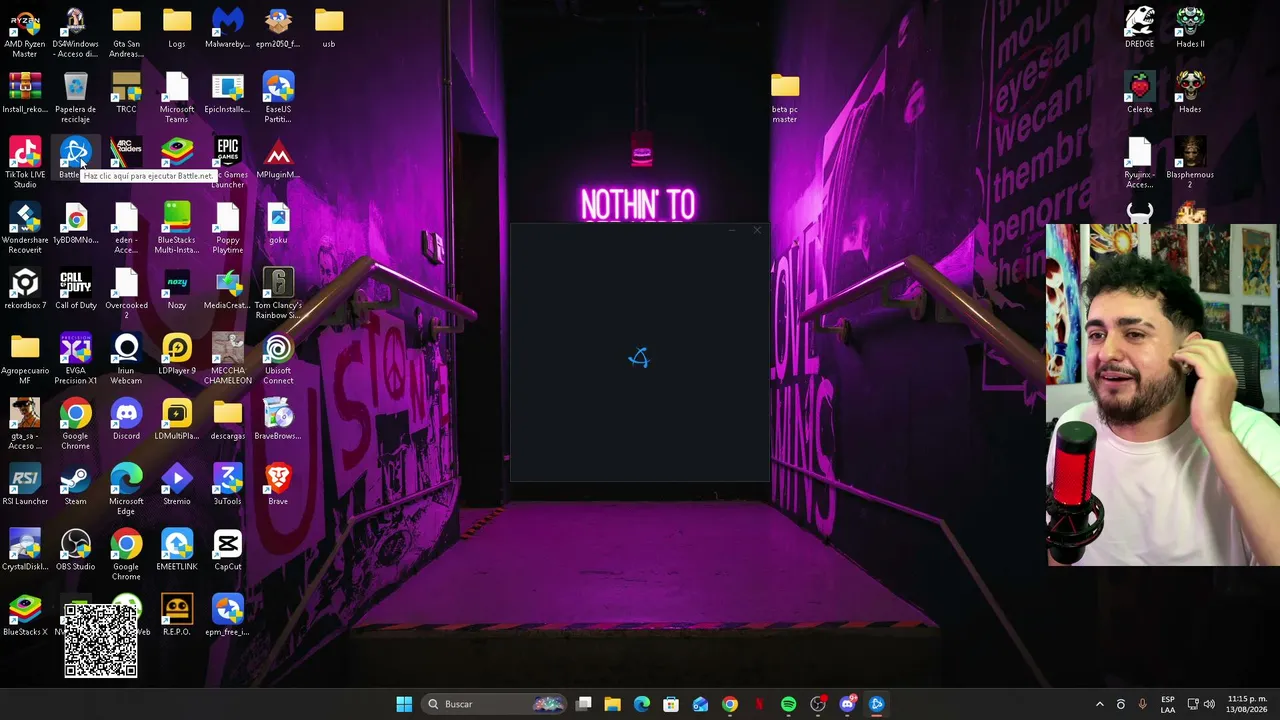The width and height of the screenshot is (1280, 720).
Task: Select the ARC Raiders desktop shortcut
Action: (x=126, y=153)
